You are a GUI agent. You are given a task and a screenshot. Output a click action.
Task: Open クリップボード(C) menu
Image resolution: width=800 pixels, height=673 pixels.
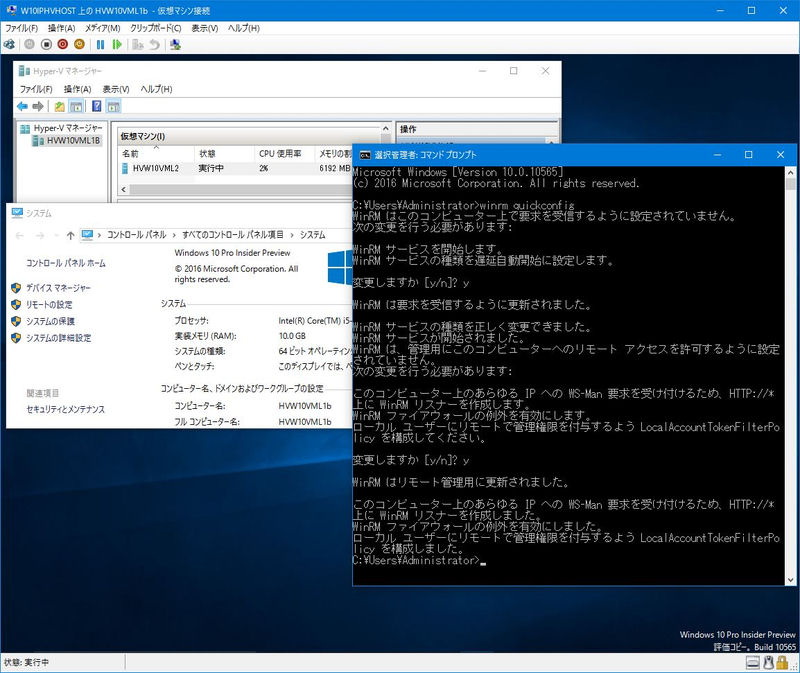point(156,28)
